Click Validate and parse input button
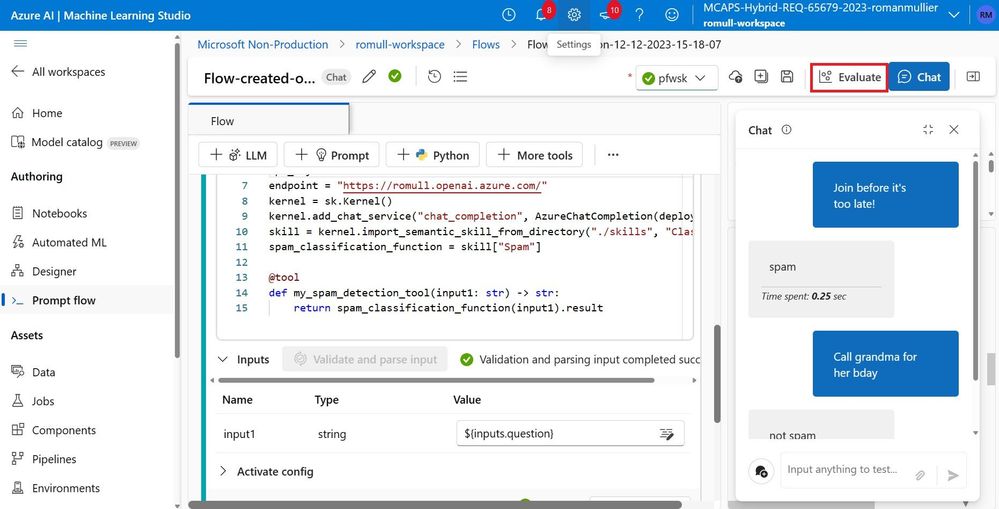Image resolution: width=999 pixels, height=509 pixels. click(365, 359)
